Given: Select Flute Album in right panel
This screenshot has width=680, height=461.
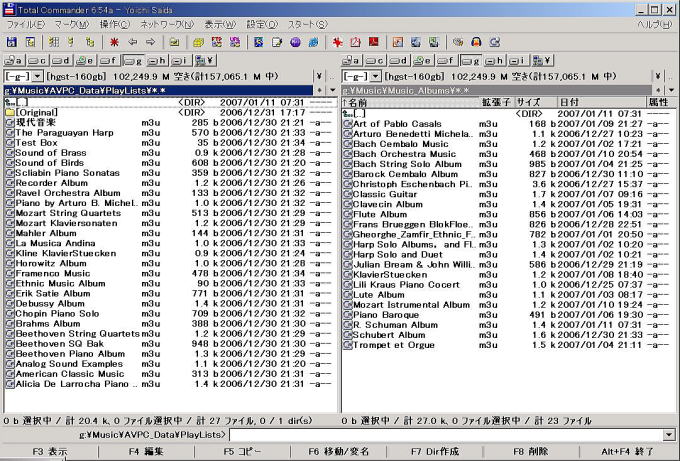Looking at the screenshot, I should coord(508,214).
